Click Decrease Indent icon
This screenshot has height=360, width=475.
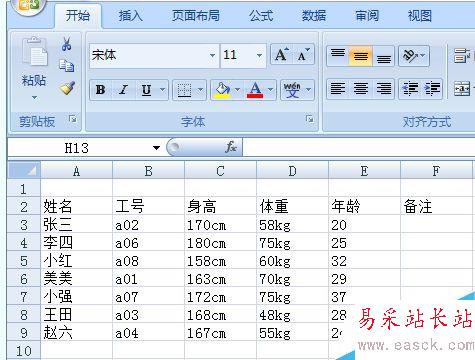coord(410,89)
